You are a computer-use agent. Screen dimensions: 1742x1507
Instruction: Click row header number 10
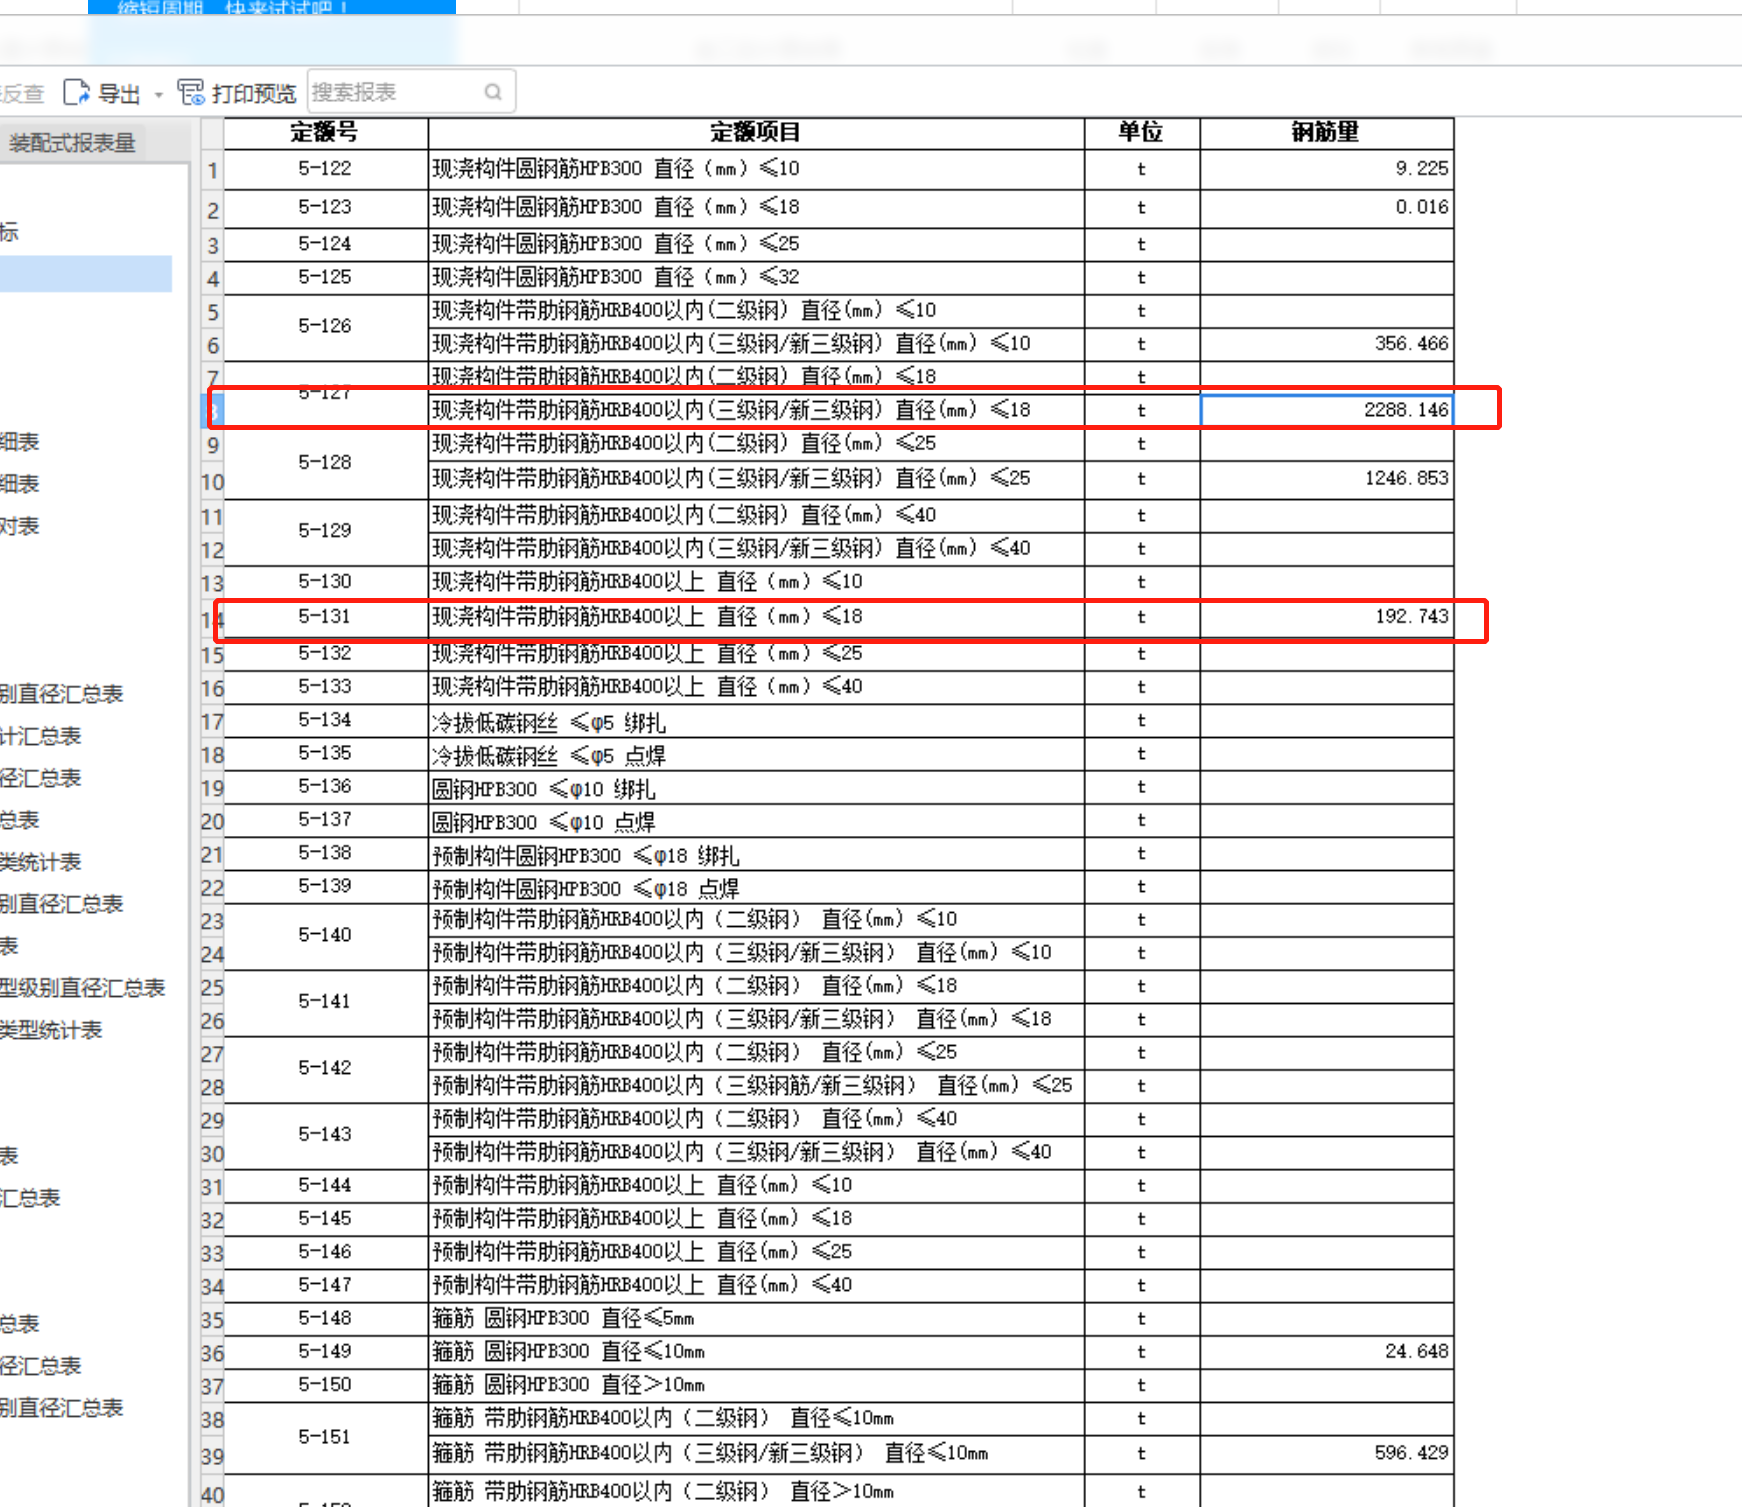[212, 482]
